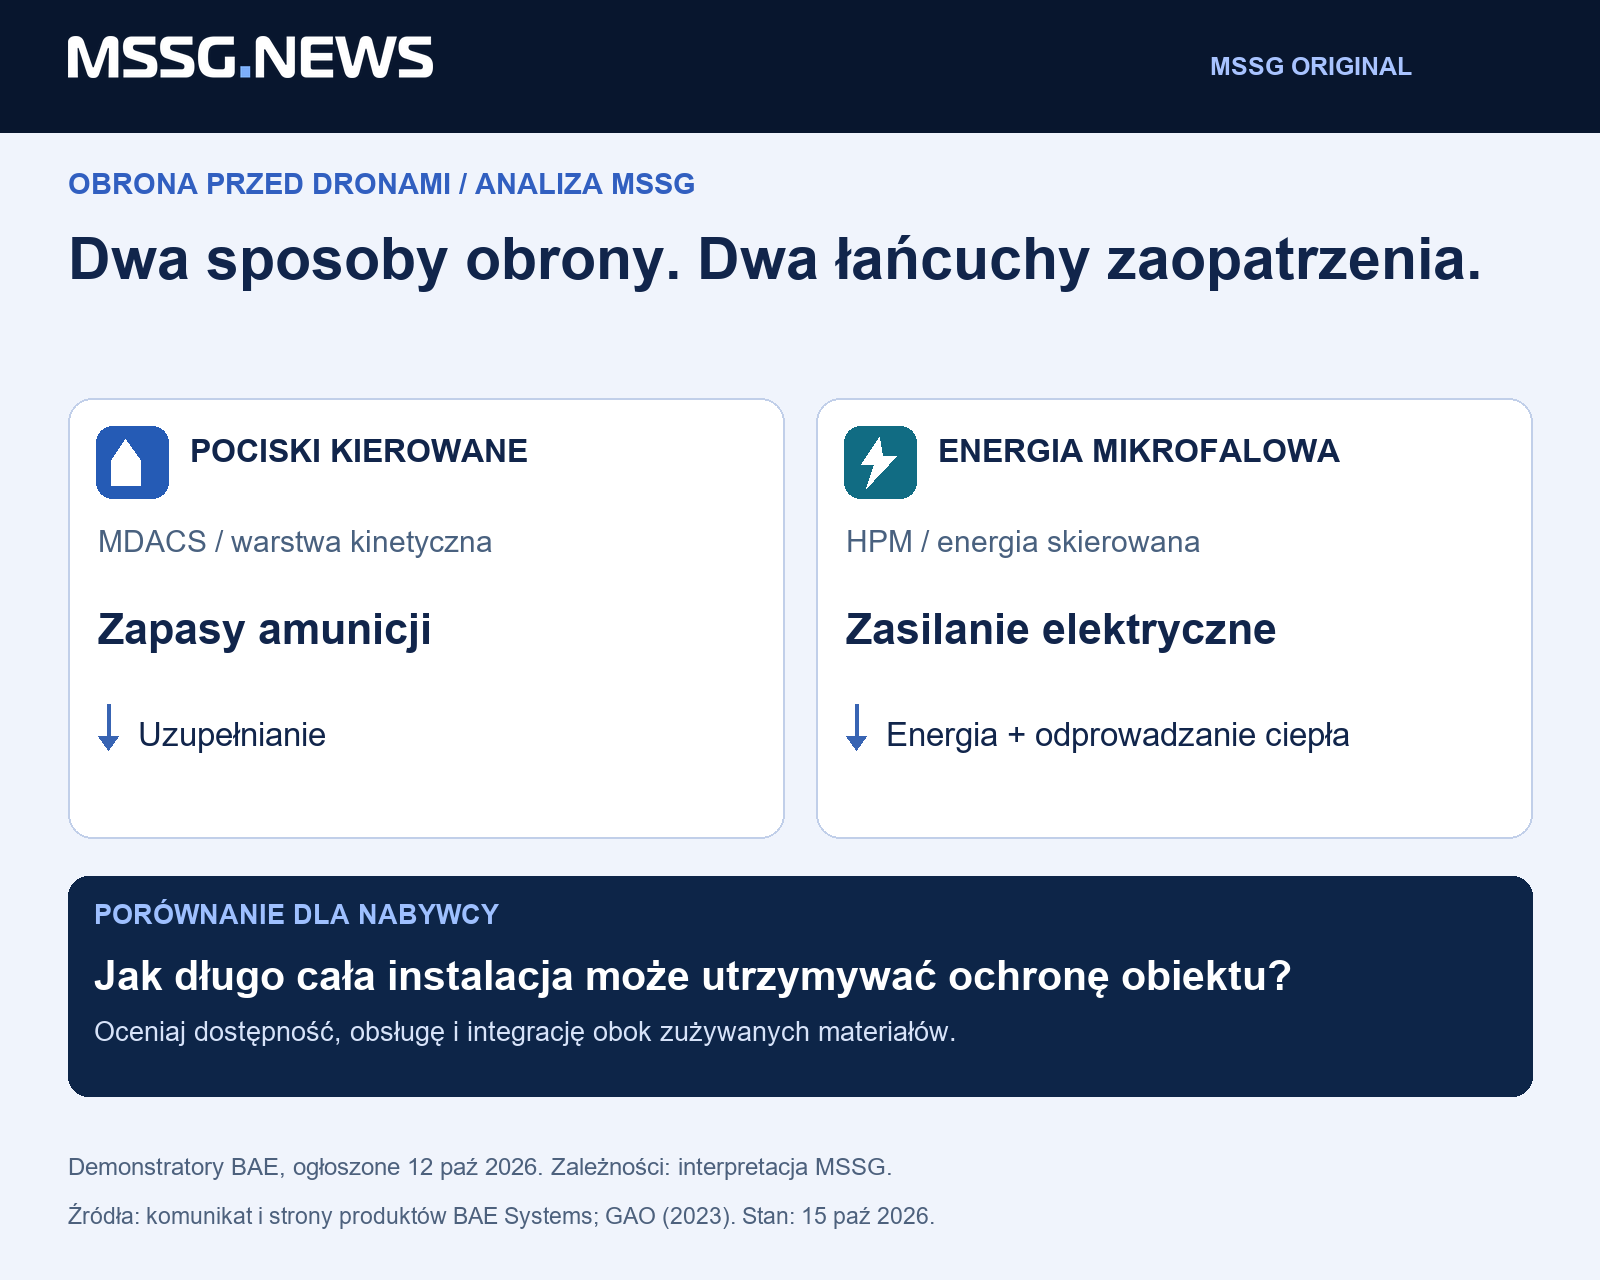1600x1280 pixels.
Task: Select the POCISKI KIEROWANE card title
Action: (359, 451)
